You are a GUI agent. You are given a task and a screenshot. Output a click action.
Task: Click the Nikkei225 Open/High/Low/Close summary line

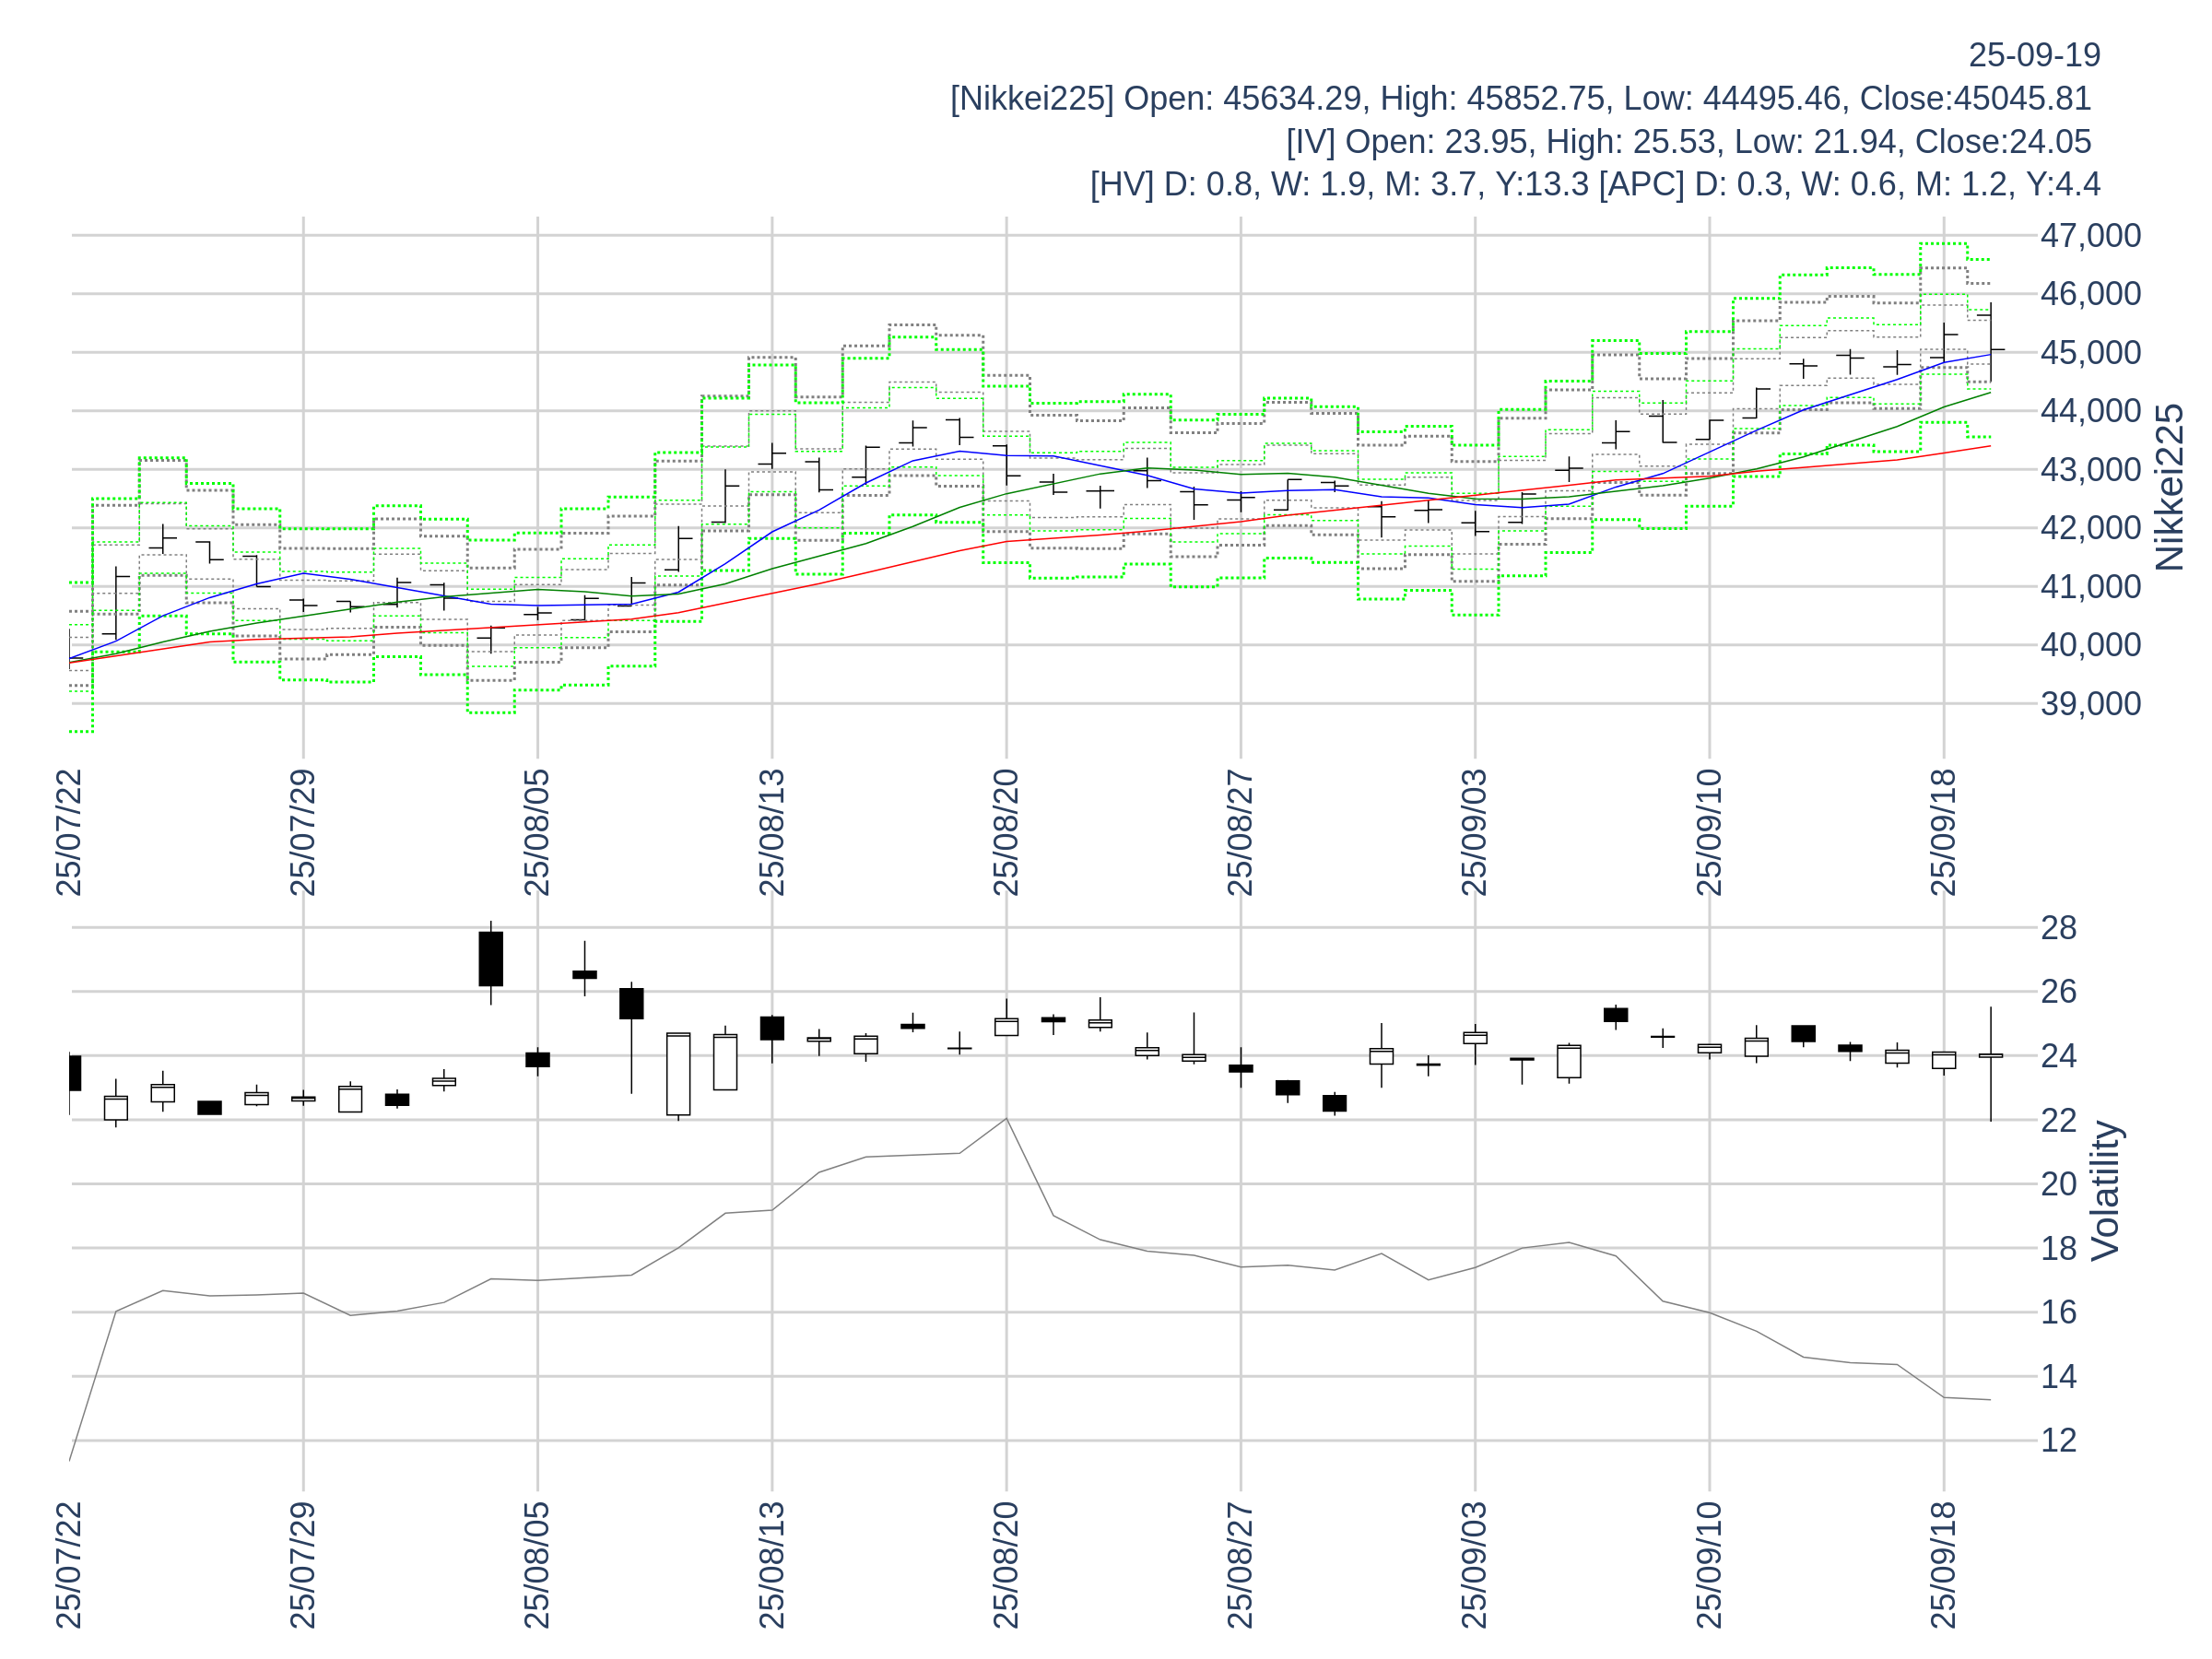(x=1520, y=98)
